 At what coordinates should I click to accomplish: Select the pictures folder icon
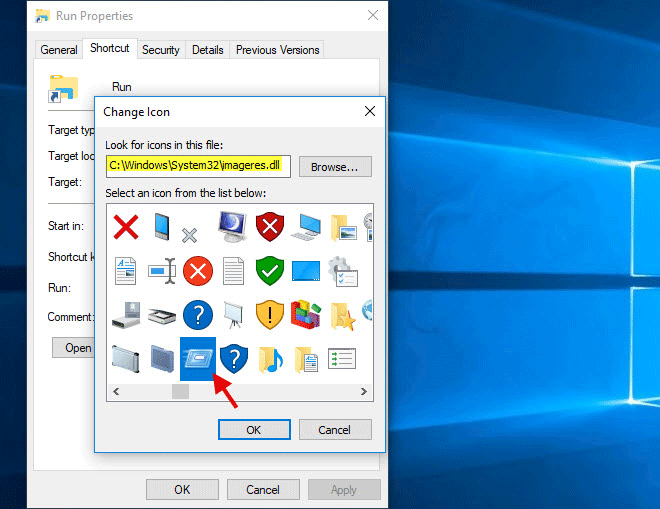click(x=343, y=228)
